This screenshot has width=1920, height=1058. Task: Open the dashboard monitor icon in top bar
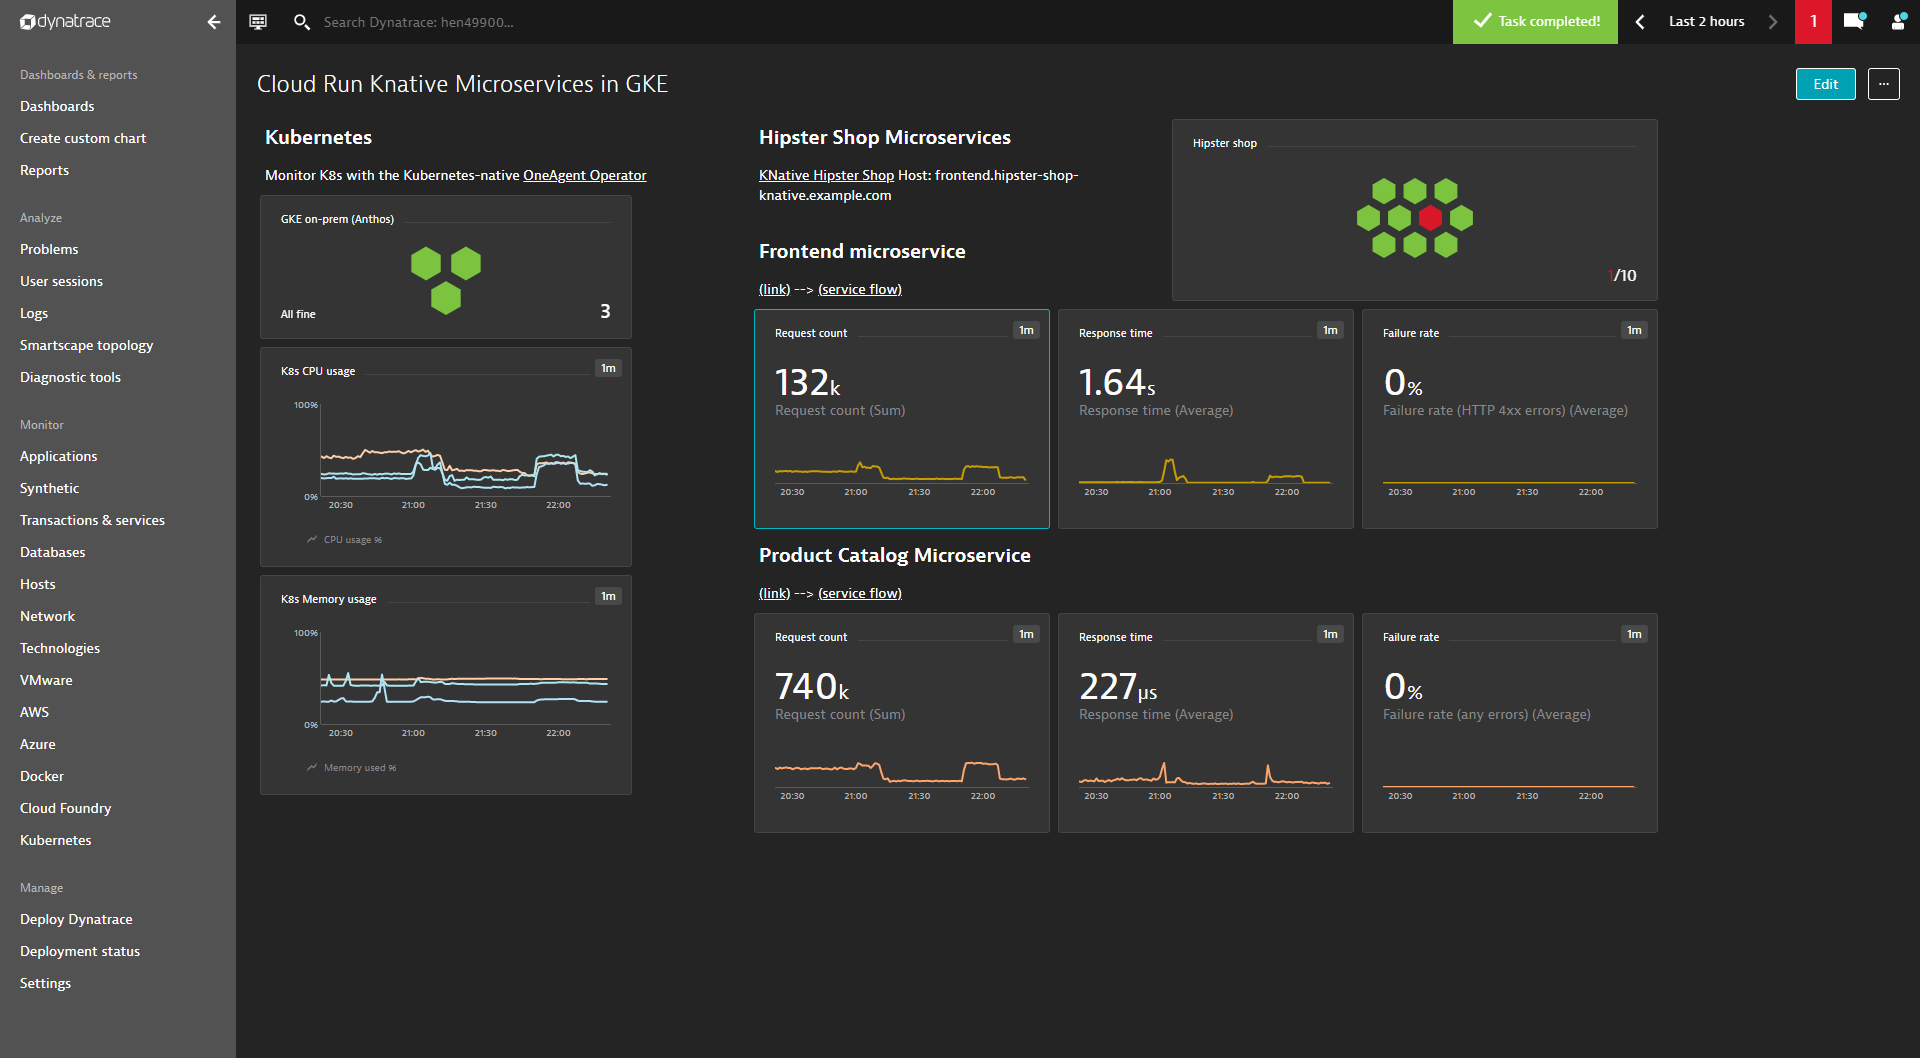[258, 22]
